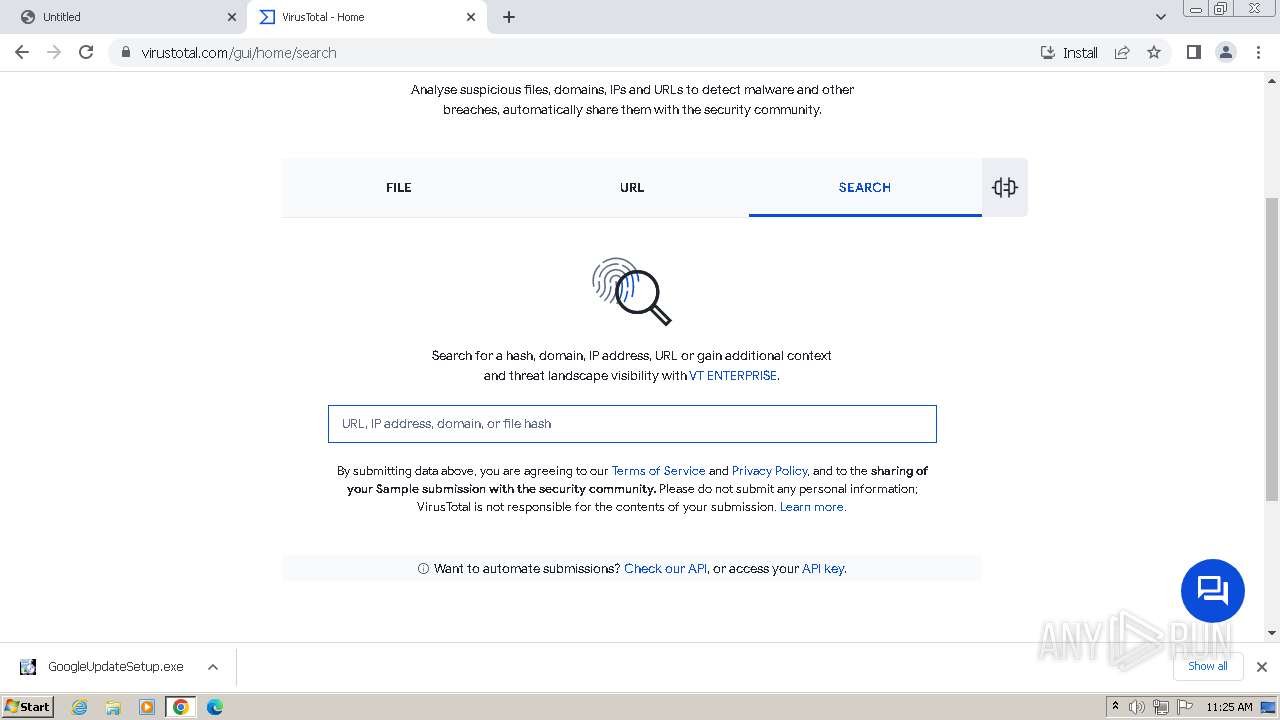This screenshot has width=1280, height=720.
Task: Show all downloads
Action: pyautogui.click(x=1207, y=667)
